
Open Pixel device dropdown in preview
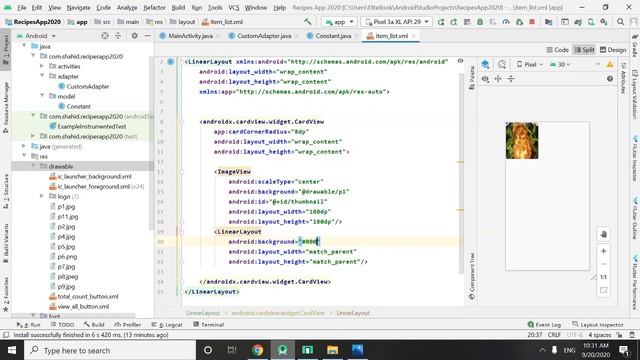[530, 64]
